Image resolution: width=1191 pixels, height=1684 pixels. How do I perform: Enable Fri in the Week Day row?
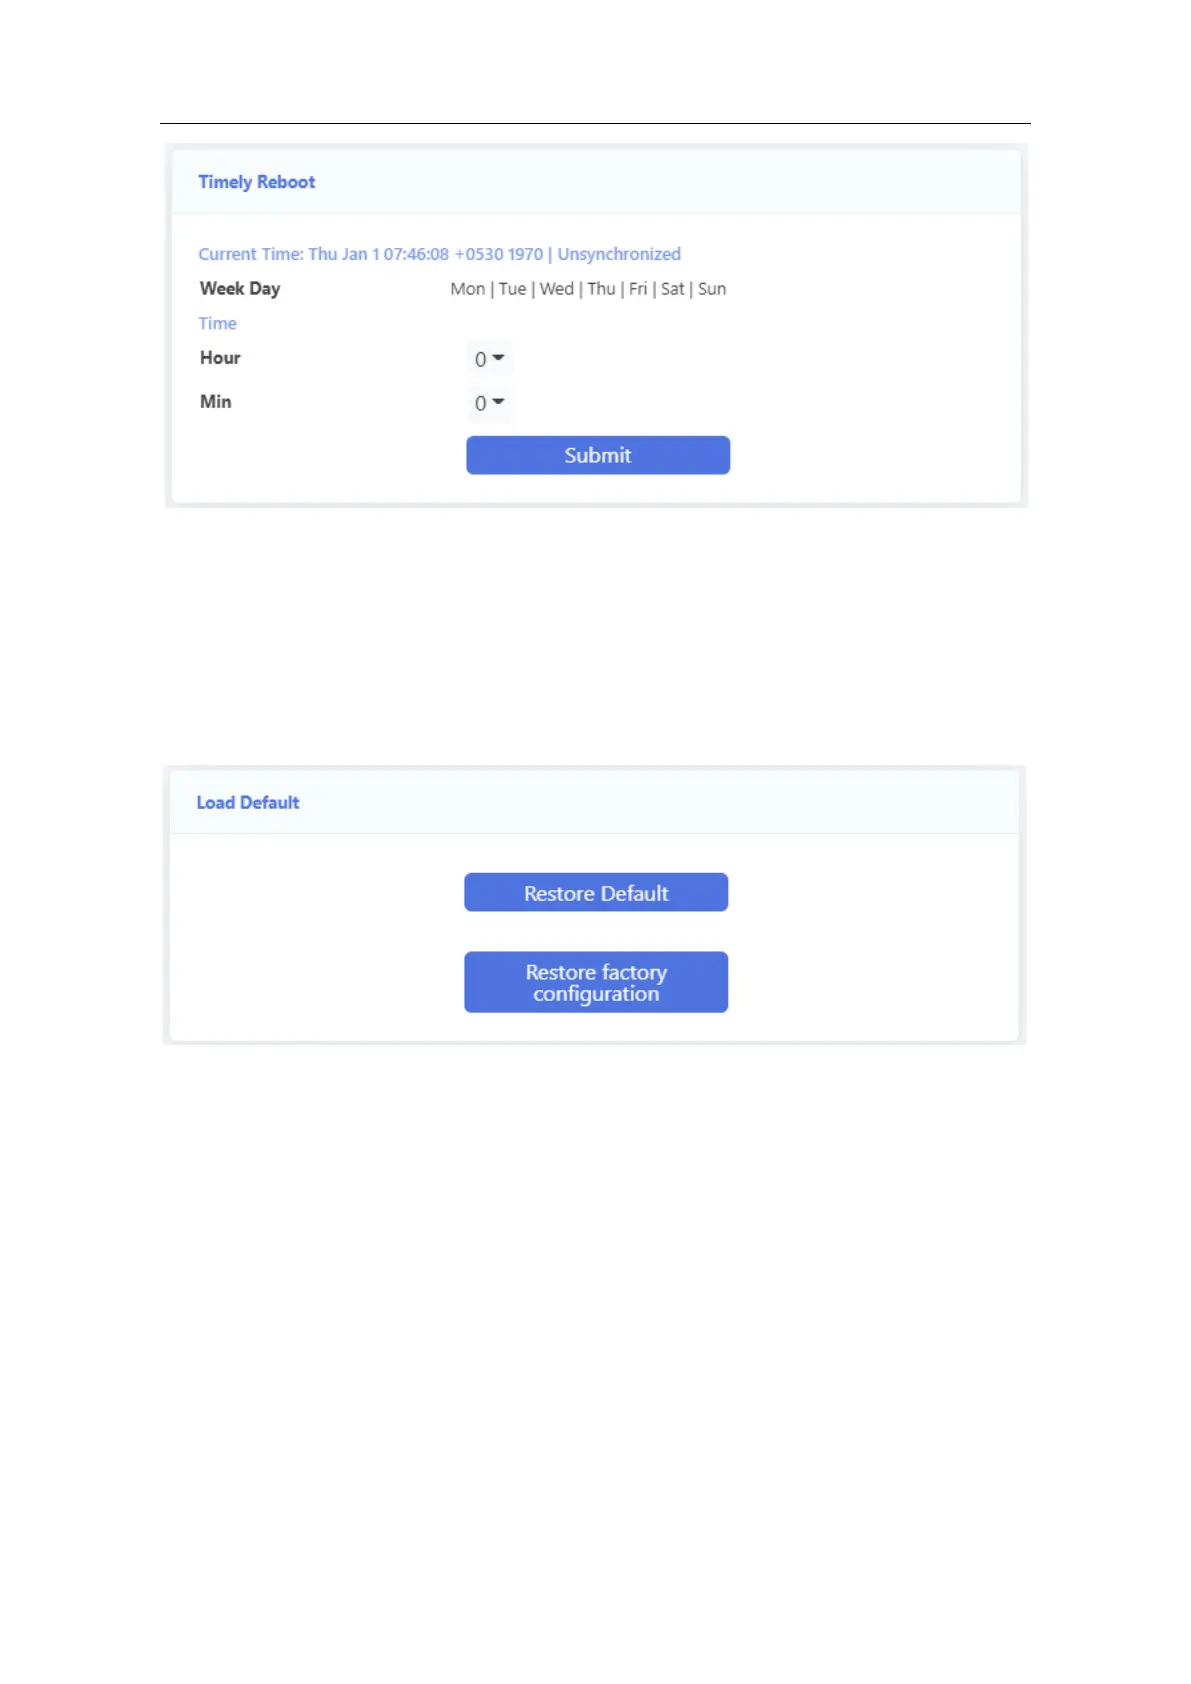pos(638,289)
